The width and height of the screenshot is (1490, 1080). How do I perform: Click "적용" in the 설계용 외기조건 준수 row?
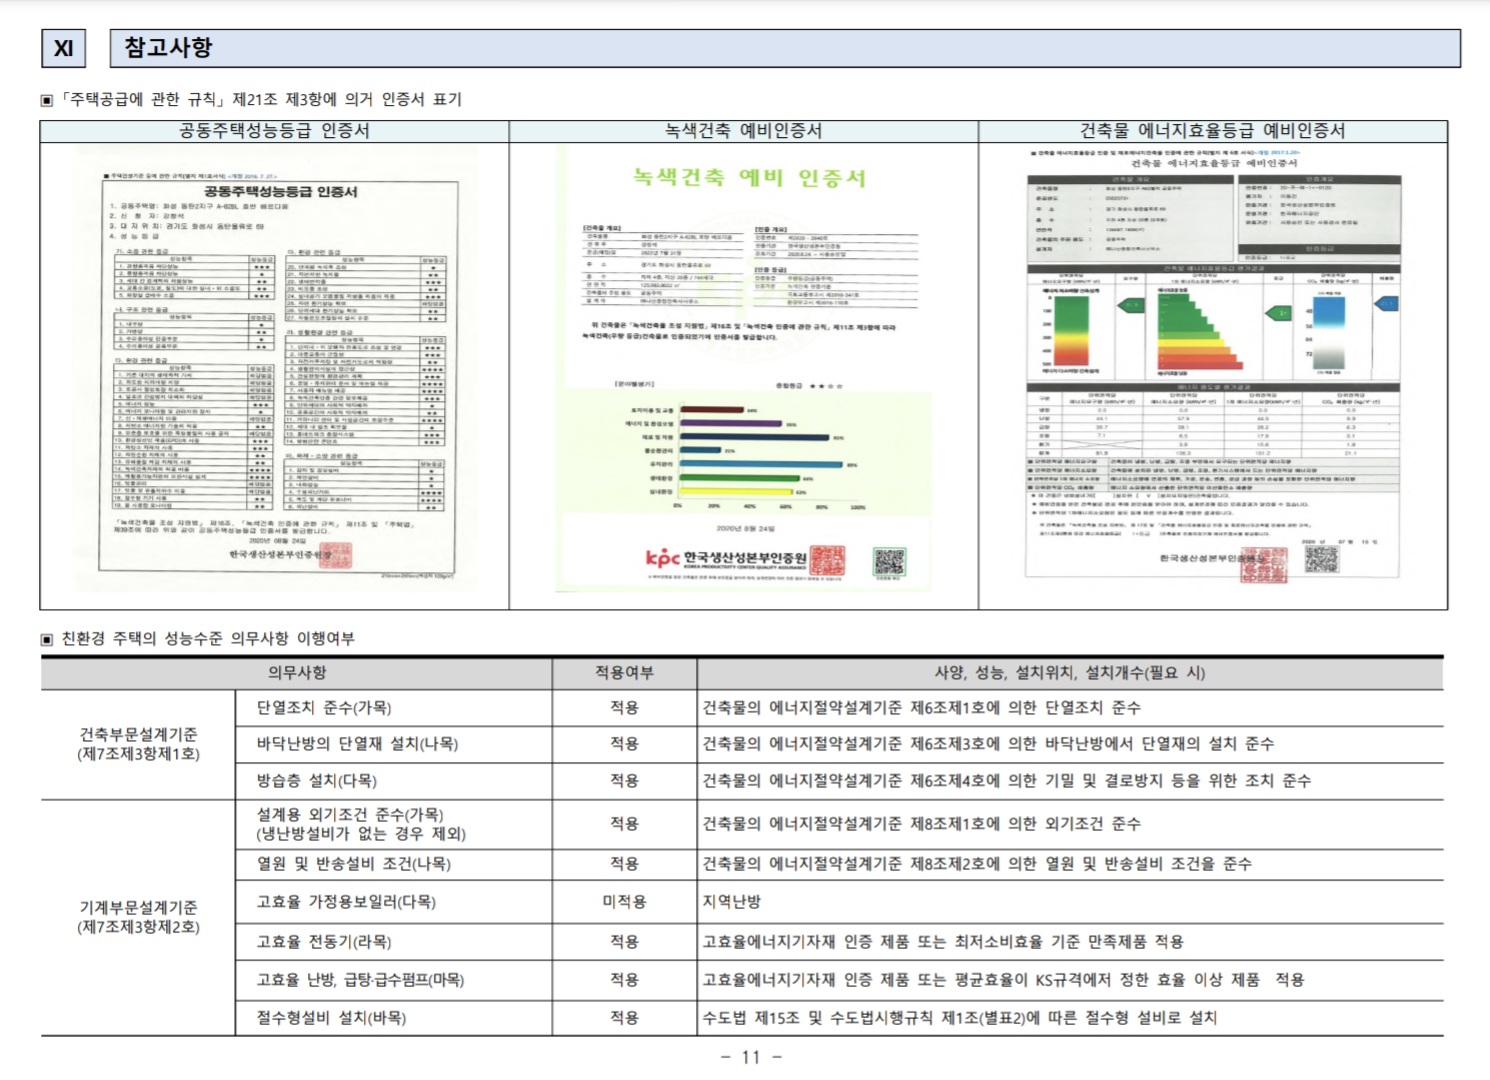tap(625, 824)
